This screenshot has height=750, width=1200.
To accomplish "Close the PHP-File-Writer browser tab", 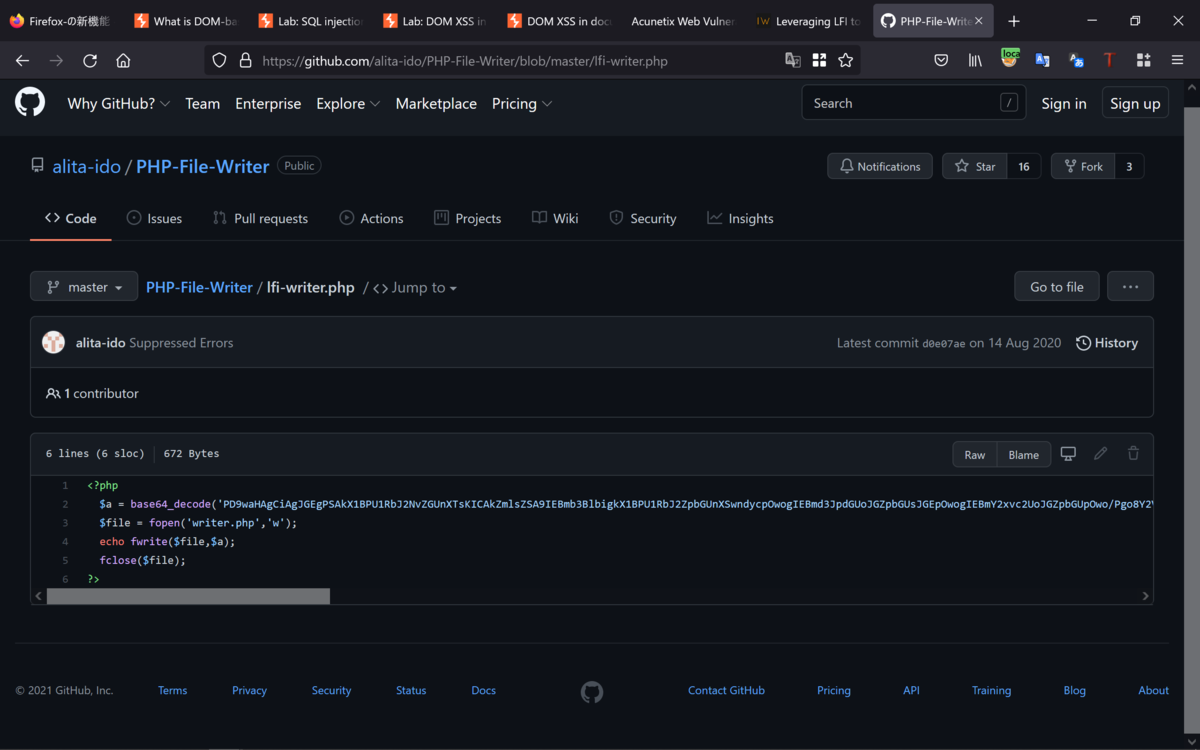I will [x=979, y=21].
